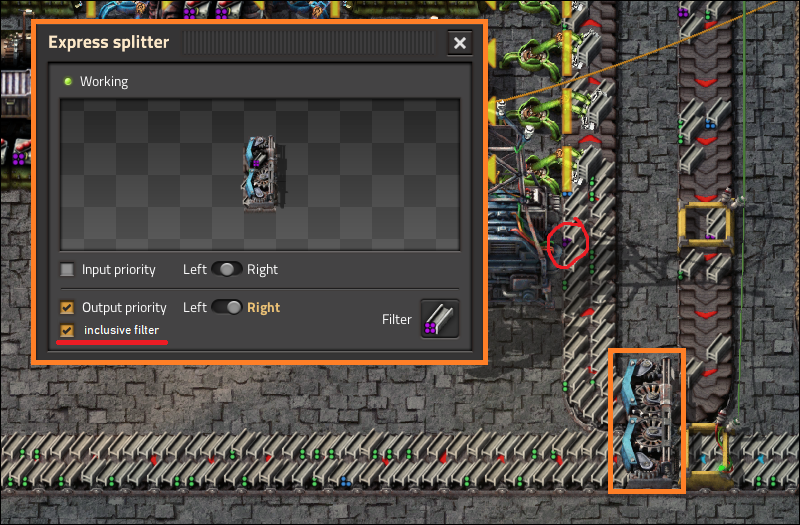This screenshot has height=525, width=800.
Task: Click the green Working status indicator dot
Action: [x=67, y=81]
